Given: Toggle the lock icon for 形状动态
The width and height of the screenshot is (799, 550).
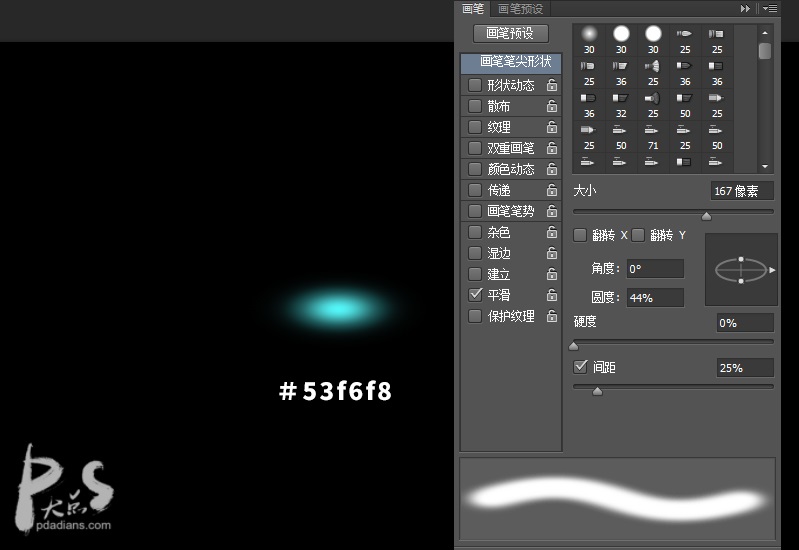Looking at the screenshot, I should click(x=552, y=85).
